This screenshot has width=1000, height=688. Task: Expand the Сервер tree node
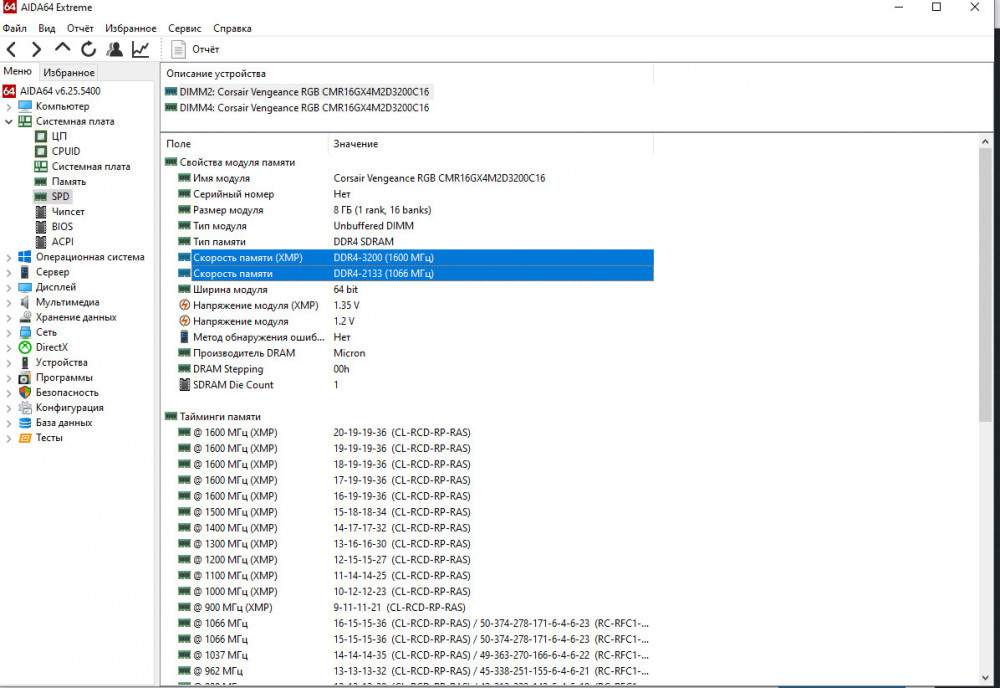8,272
